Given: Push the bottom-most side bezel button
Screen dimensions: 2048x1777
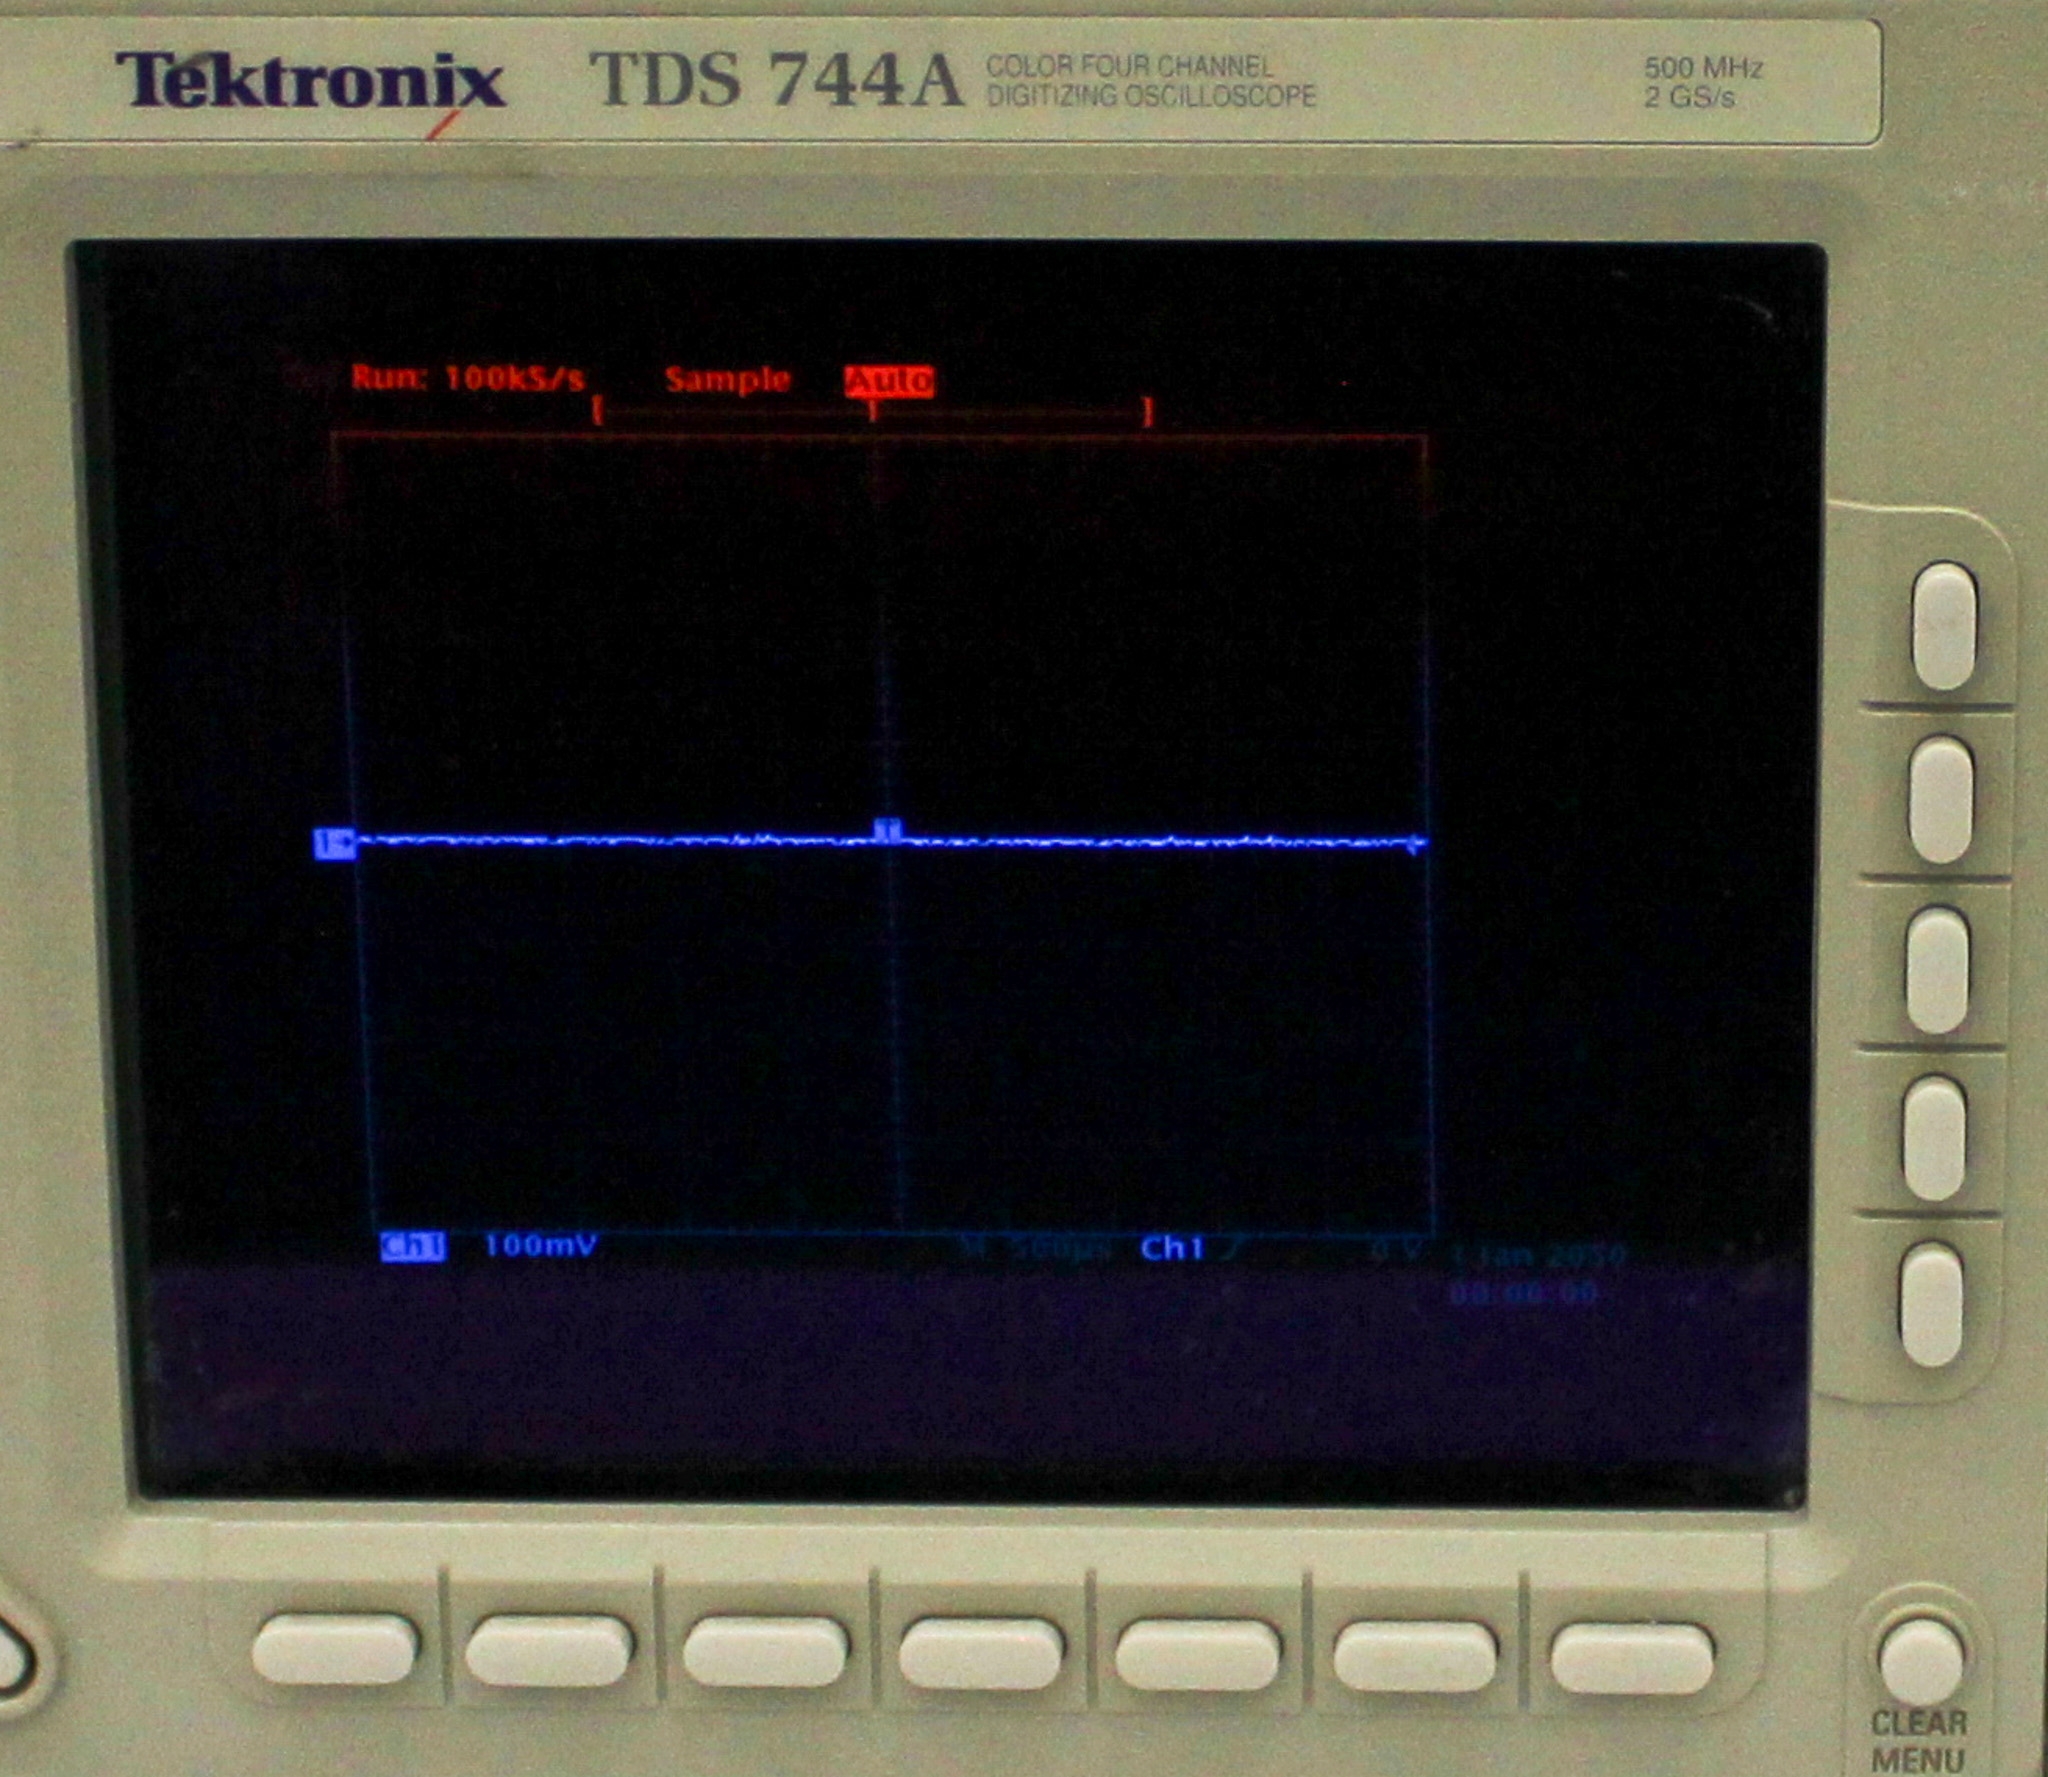Looking at the screenshot, I should (x=1933, y=1304).
